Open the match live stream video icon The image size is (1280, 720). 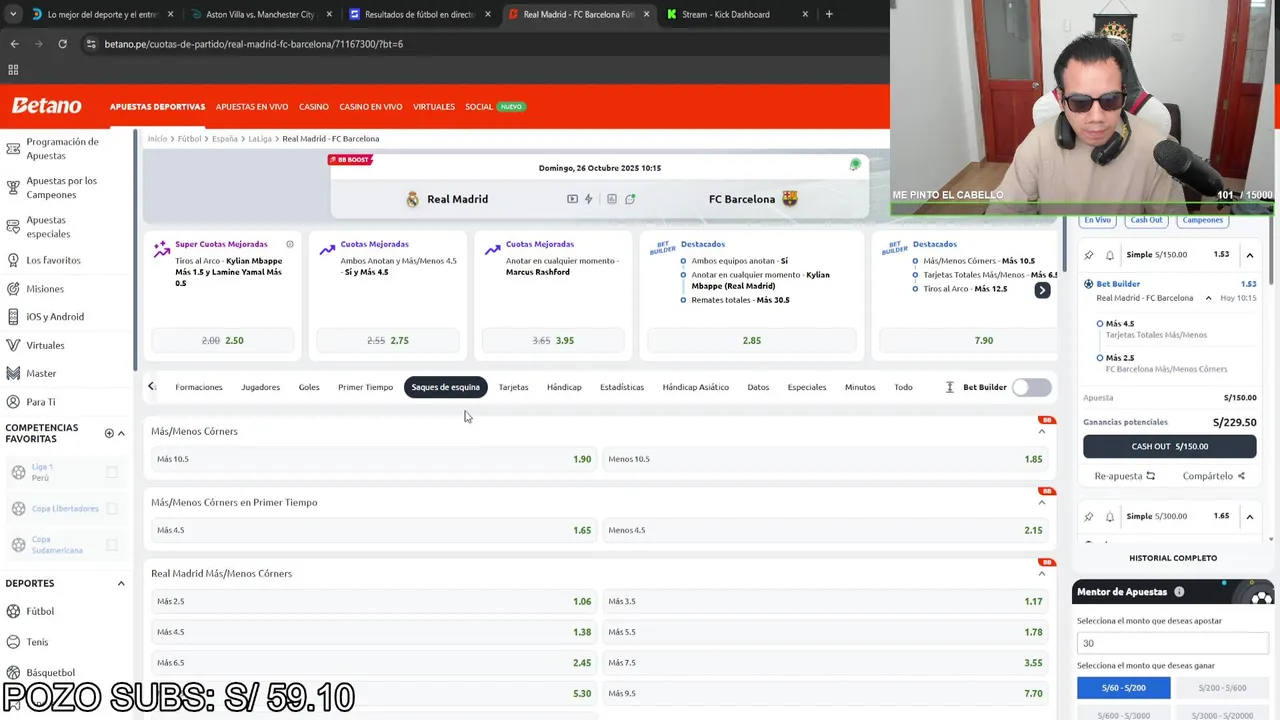pyautogui.click(x=572, y=199)
